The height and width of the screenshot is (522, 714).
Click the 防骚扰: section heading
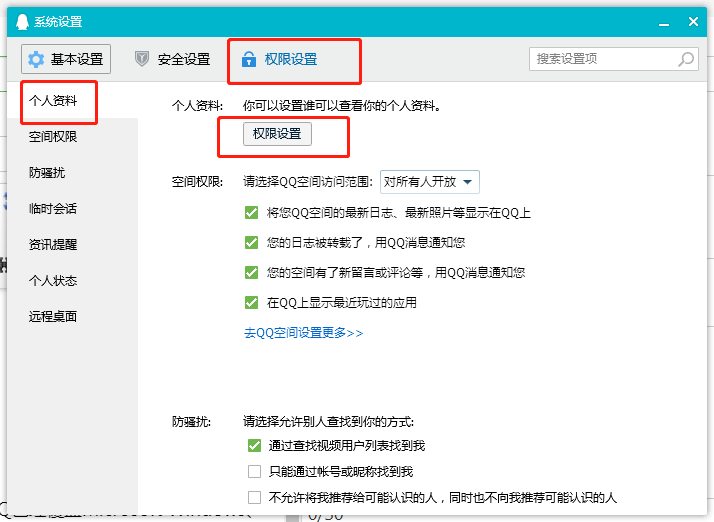(192, 422)
